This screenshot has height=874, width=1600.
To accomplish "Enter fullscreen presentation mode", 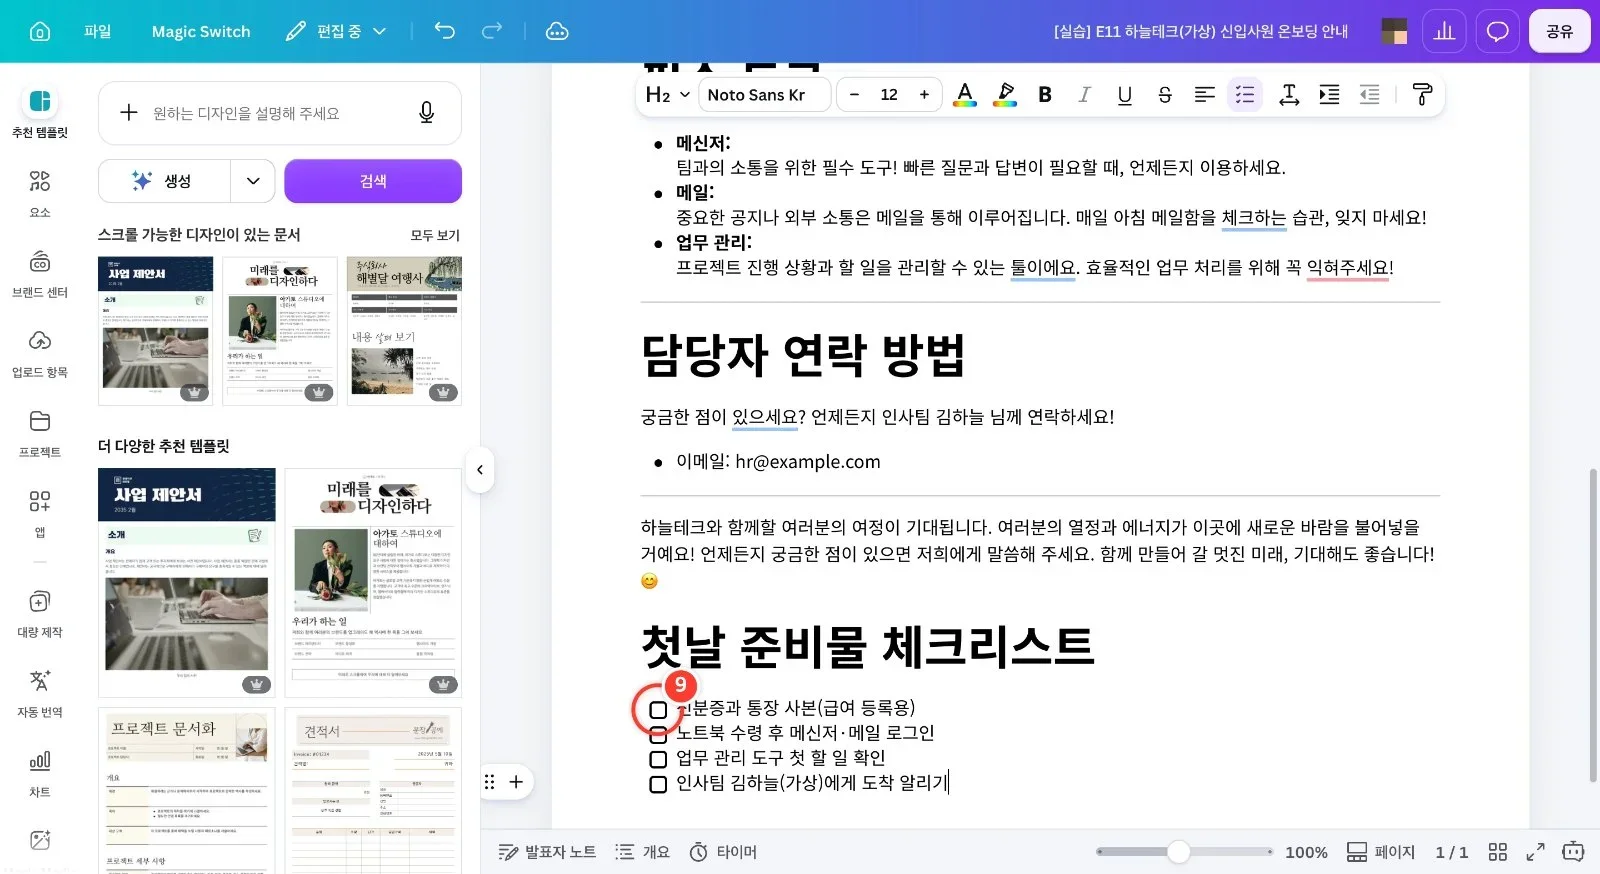I will [x=1535, y=852].
